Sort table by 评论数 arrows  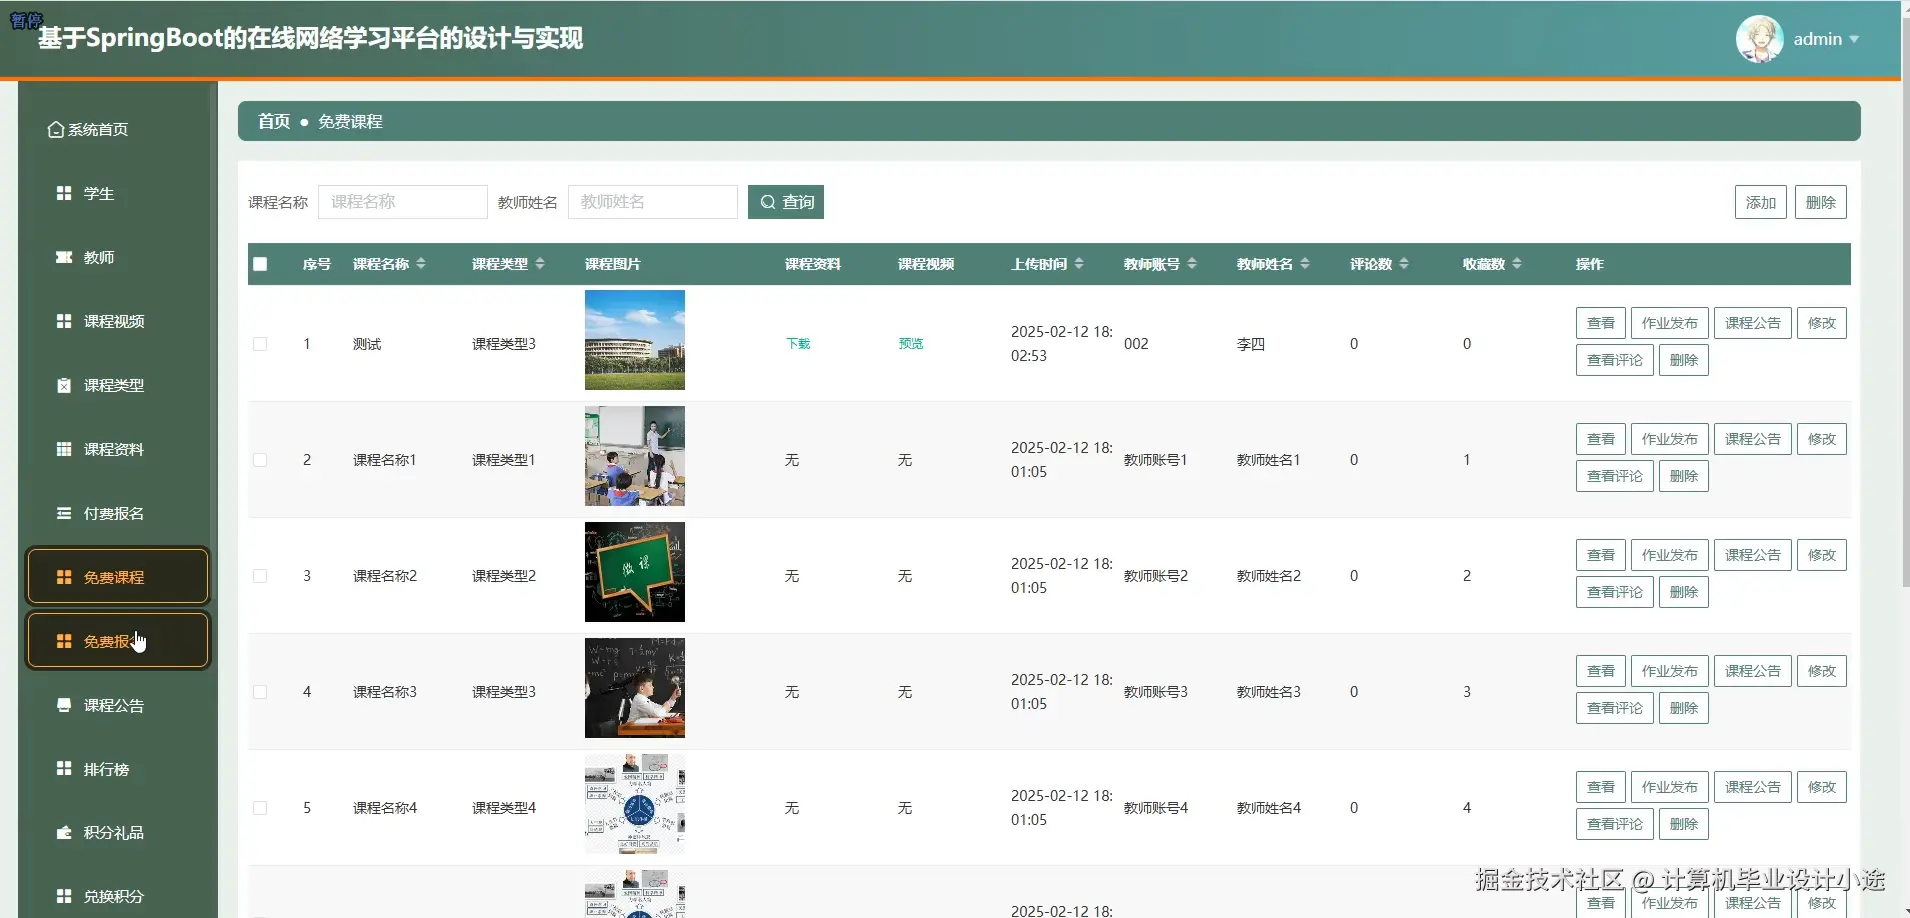click(x=1404, y=264)
